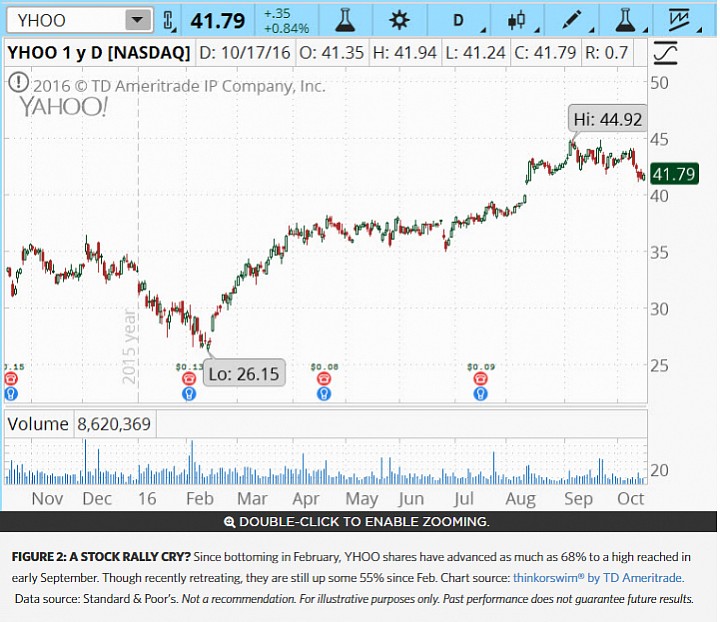Click the 50 price axis label
This screenshot has width=720, height=622.
click(x=659, y=83)
